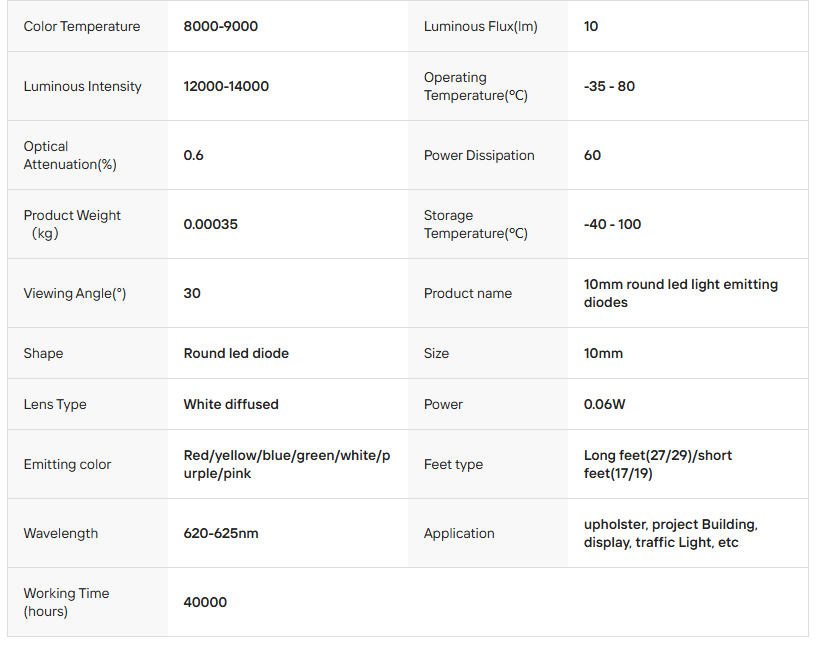Select the Product Weight value 0.00035

coord(211,224)
